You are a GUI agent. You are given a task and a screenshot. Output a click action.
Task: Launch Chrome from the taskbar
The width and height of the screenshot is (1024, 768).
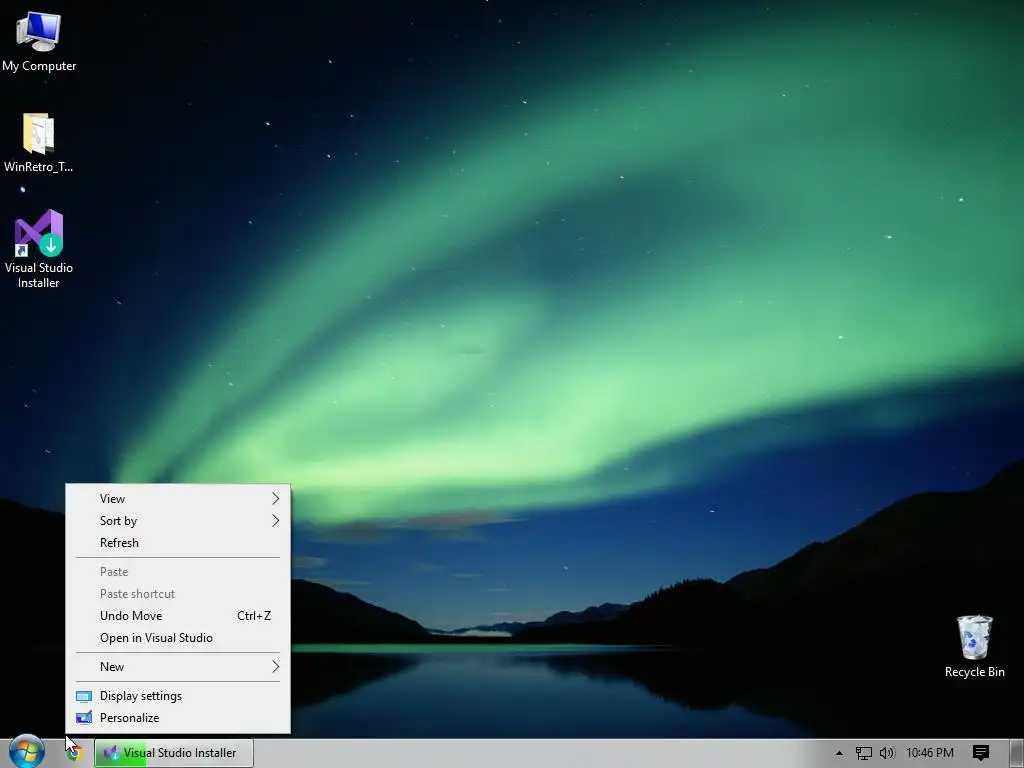click(74, 753)
